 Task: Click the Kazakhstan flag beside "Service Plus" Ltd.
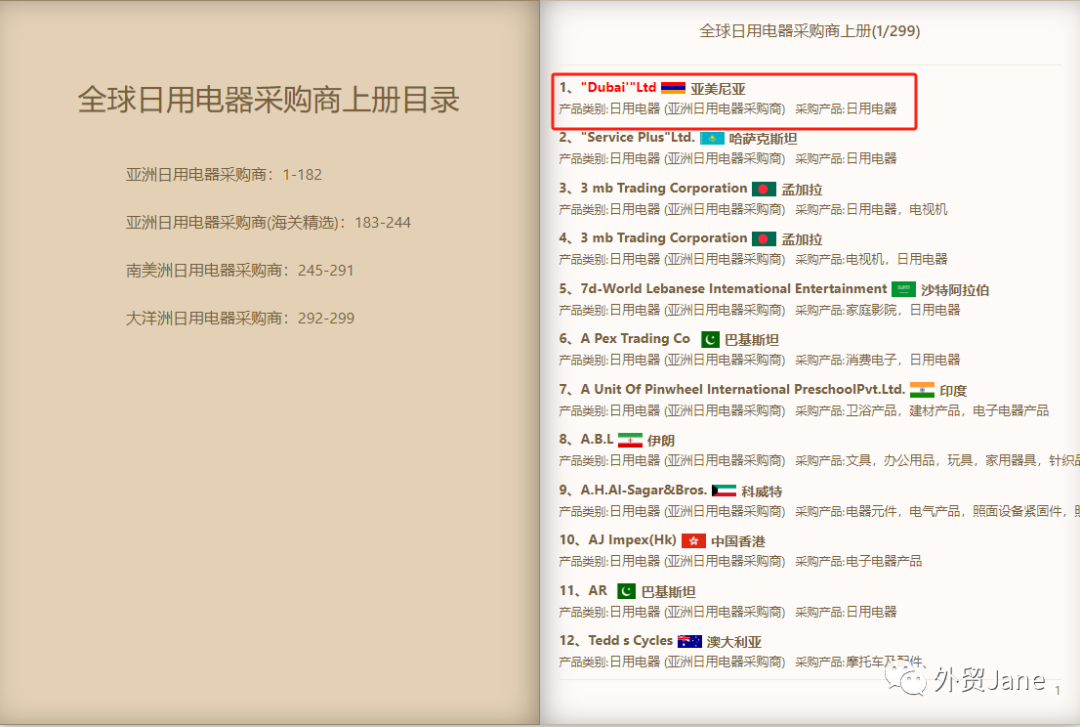pos(712,139)
